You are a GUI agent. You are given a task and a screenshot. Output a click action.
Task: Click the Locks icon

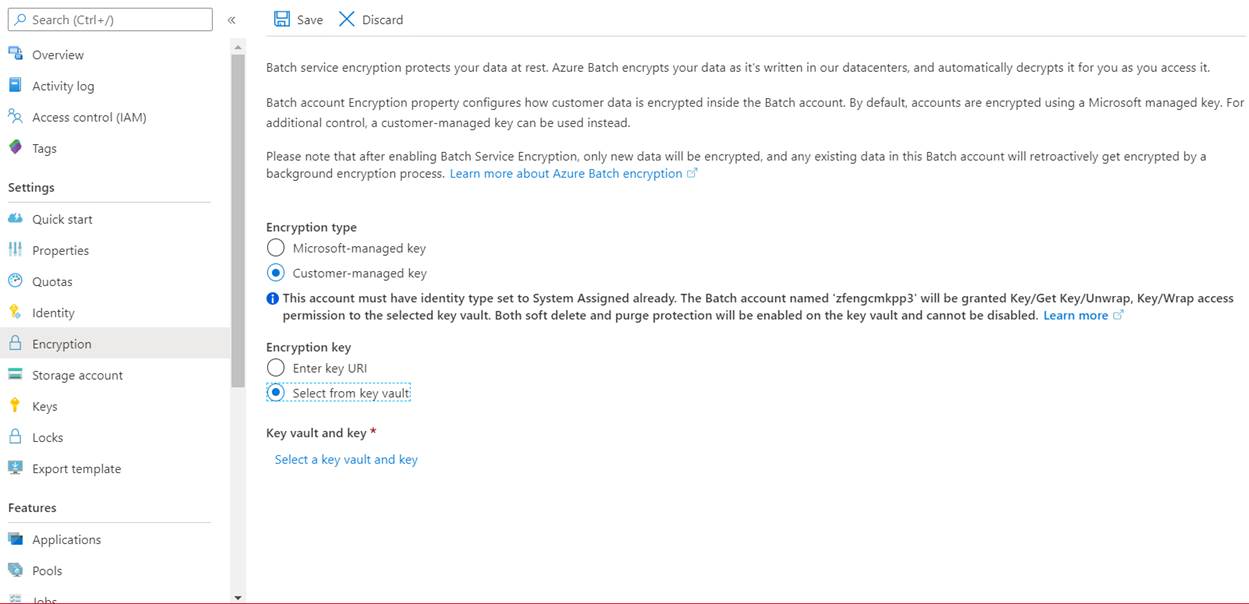click(14, 437)
